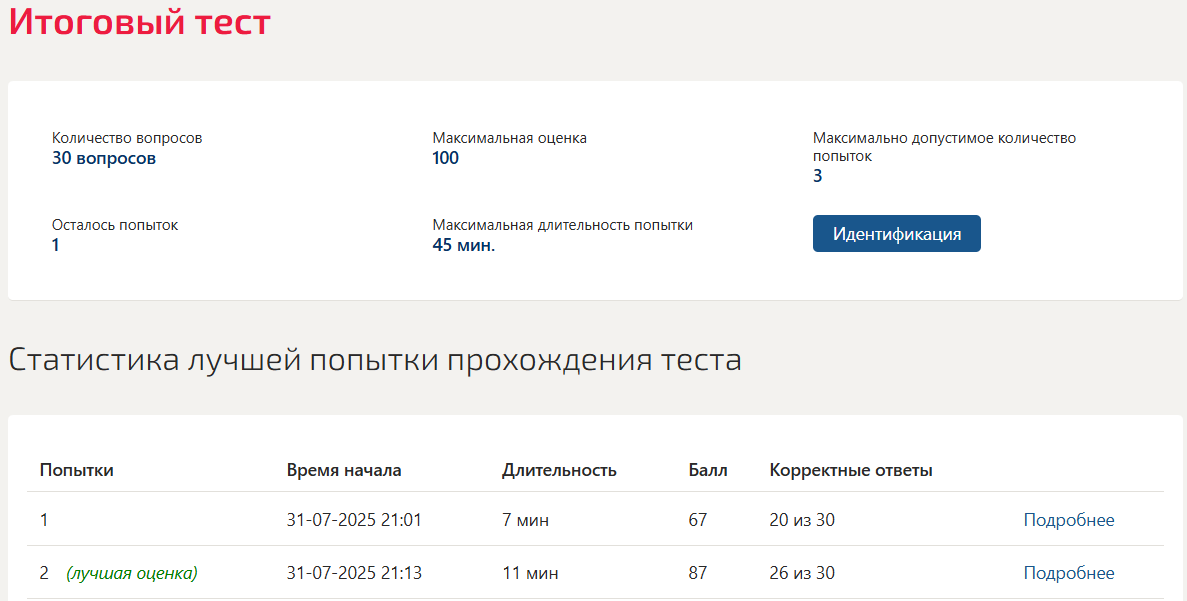Click the Балл column header

(x=708, y=470)
